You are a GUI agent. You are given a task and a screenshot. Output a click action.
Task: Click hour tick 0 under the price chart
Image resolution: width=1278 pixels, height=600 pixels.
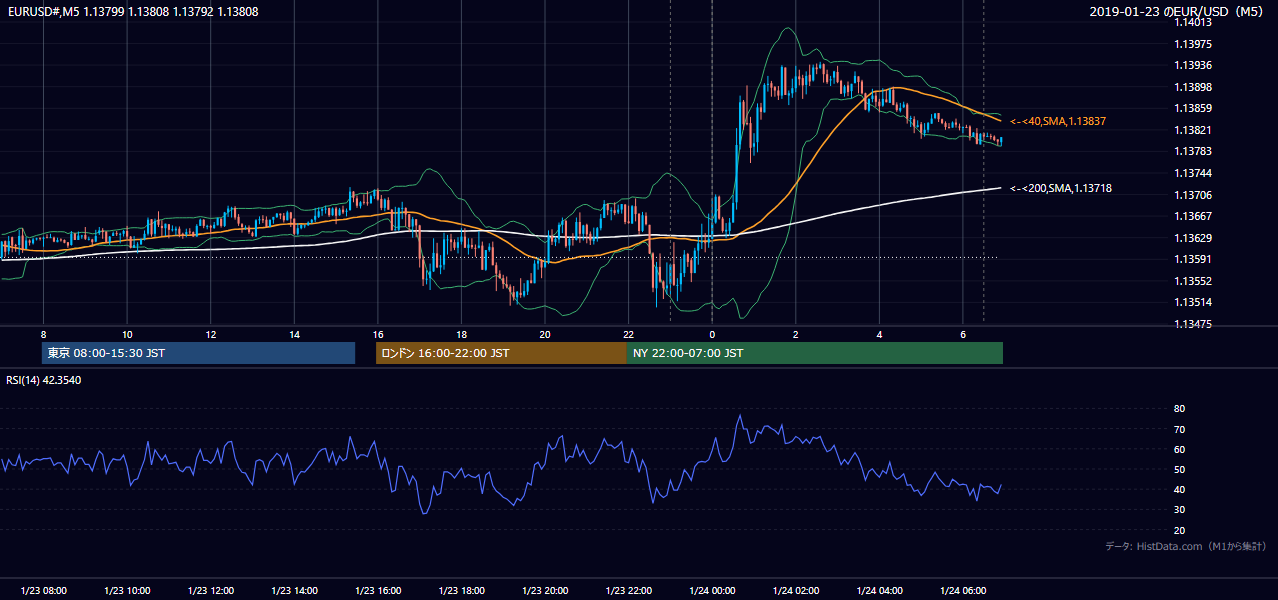[712, 334]
